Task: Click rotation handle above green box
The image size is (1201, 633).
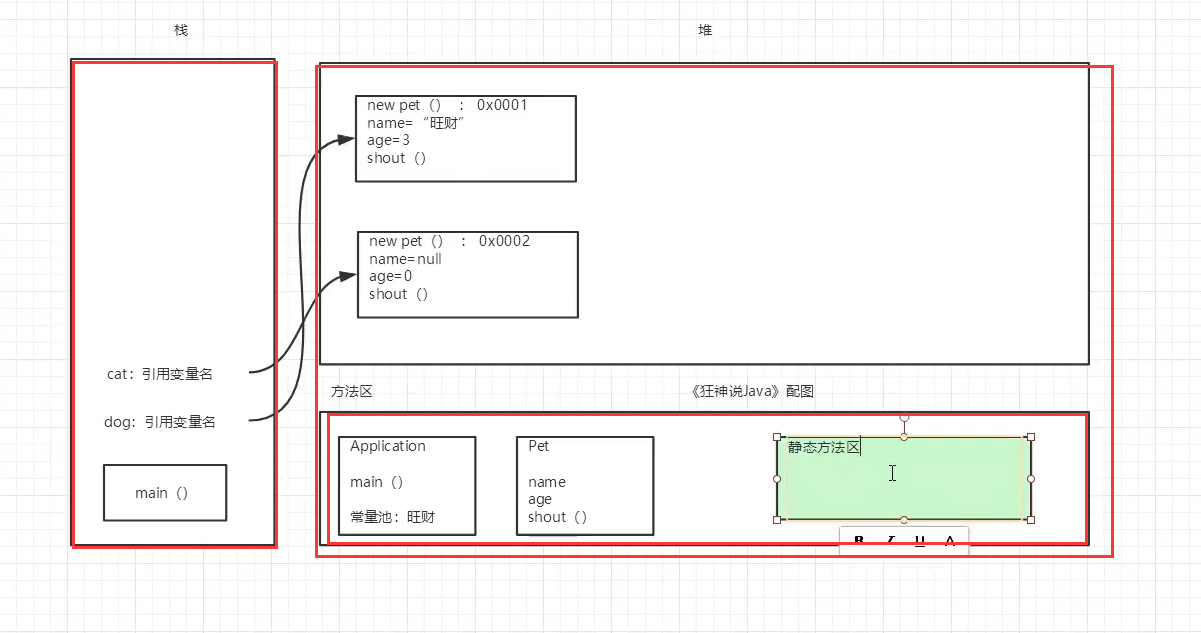Action: (x=904, y=417)
